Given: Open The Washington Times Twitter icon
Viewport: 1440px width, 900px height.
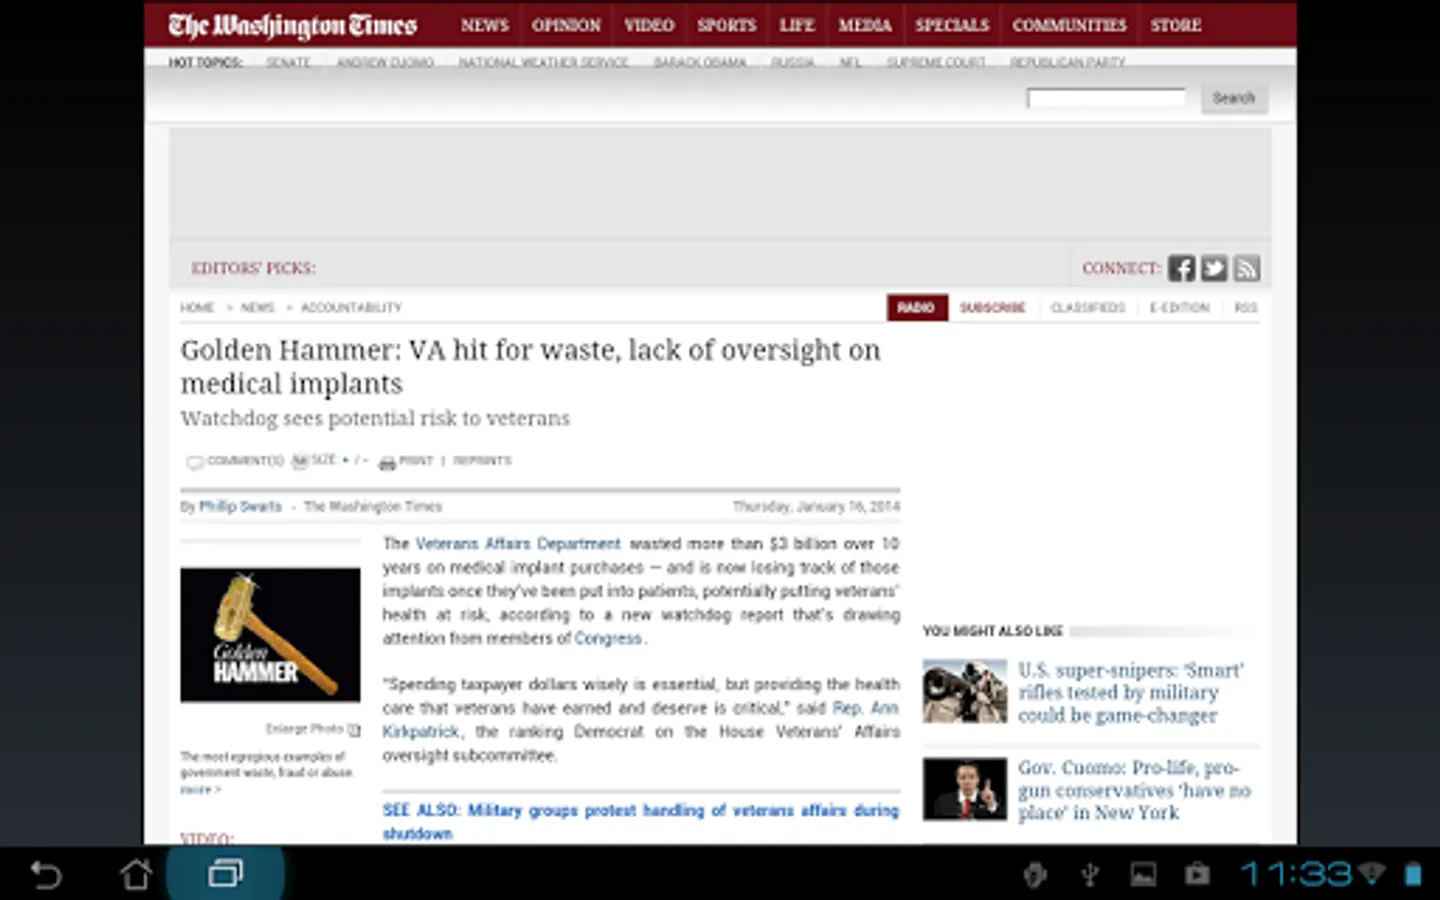Looking at the screenshot, I should tap(1214, 268).
